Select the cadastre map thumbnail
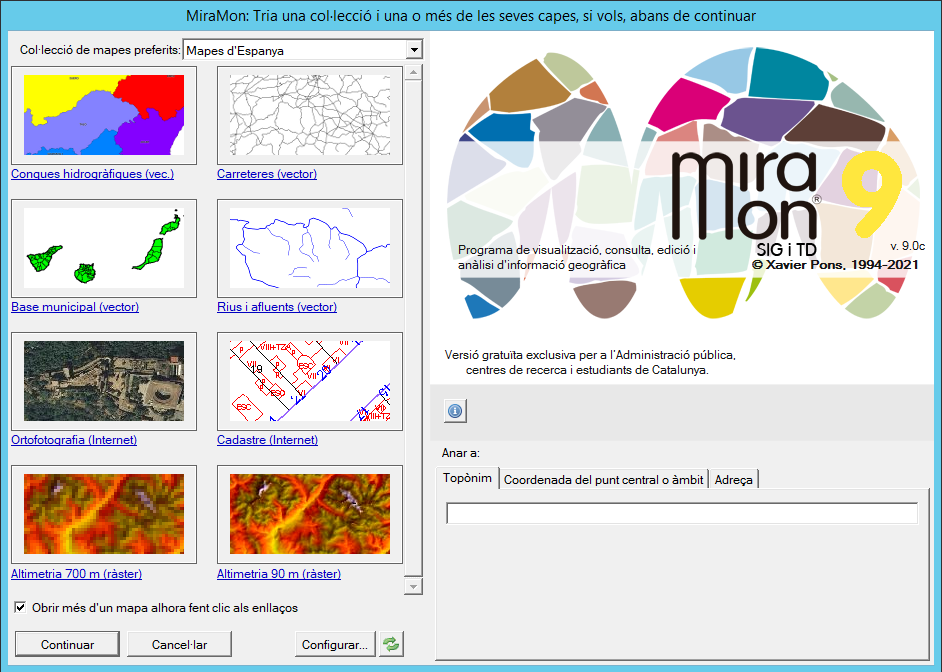The width and height of the screenshot is (942, 672). 310,381
